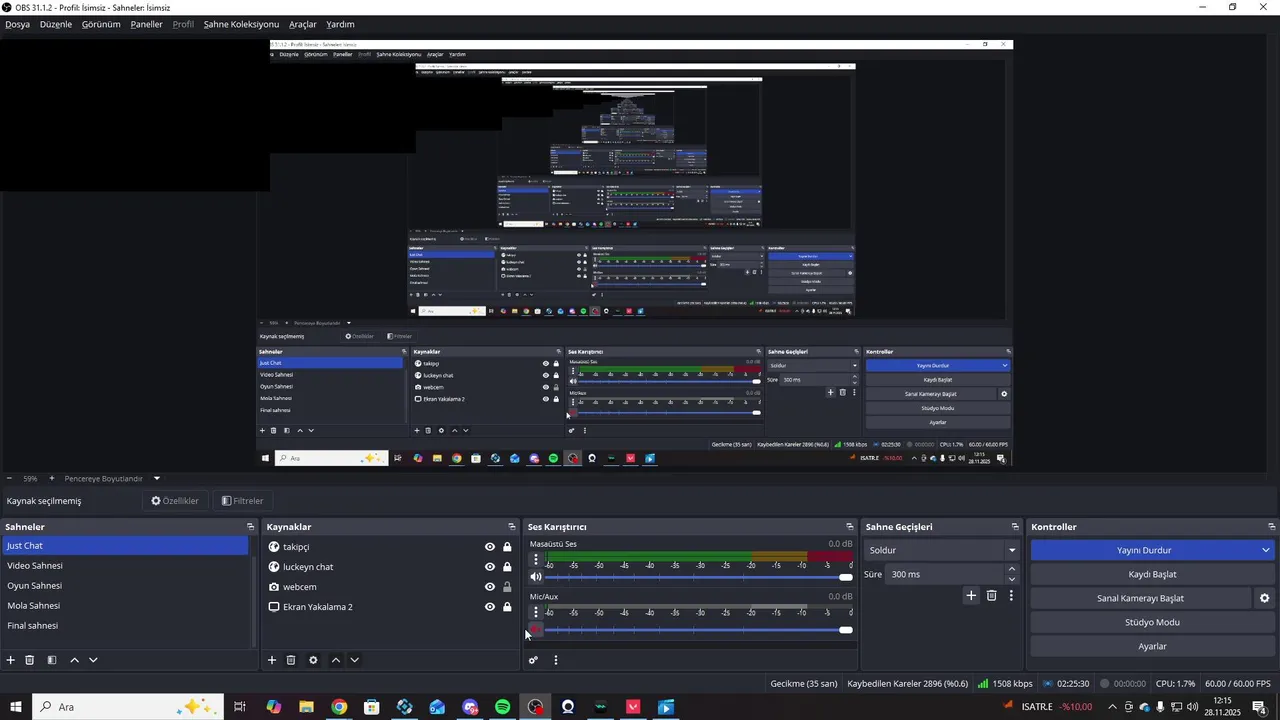Remove the selected source with the Kaynaklar trash icon
Image resolution: width=1280 pixels, height=720 pixels.
tap(291, 660)
